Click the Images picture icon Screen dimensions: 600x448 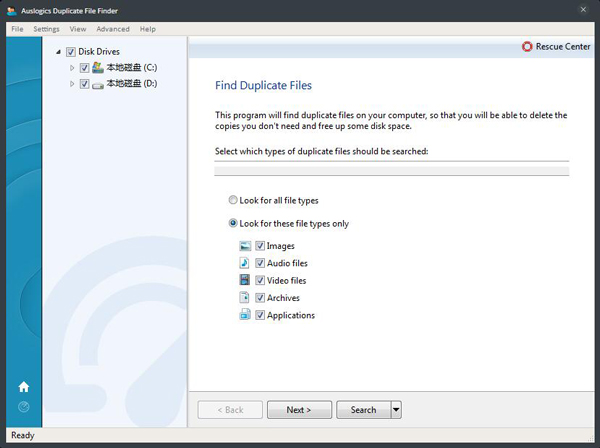point(245,246)
